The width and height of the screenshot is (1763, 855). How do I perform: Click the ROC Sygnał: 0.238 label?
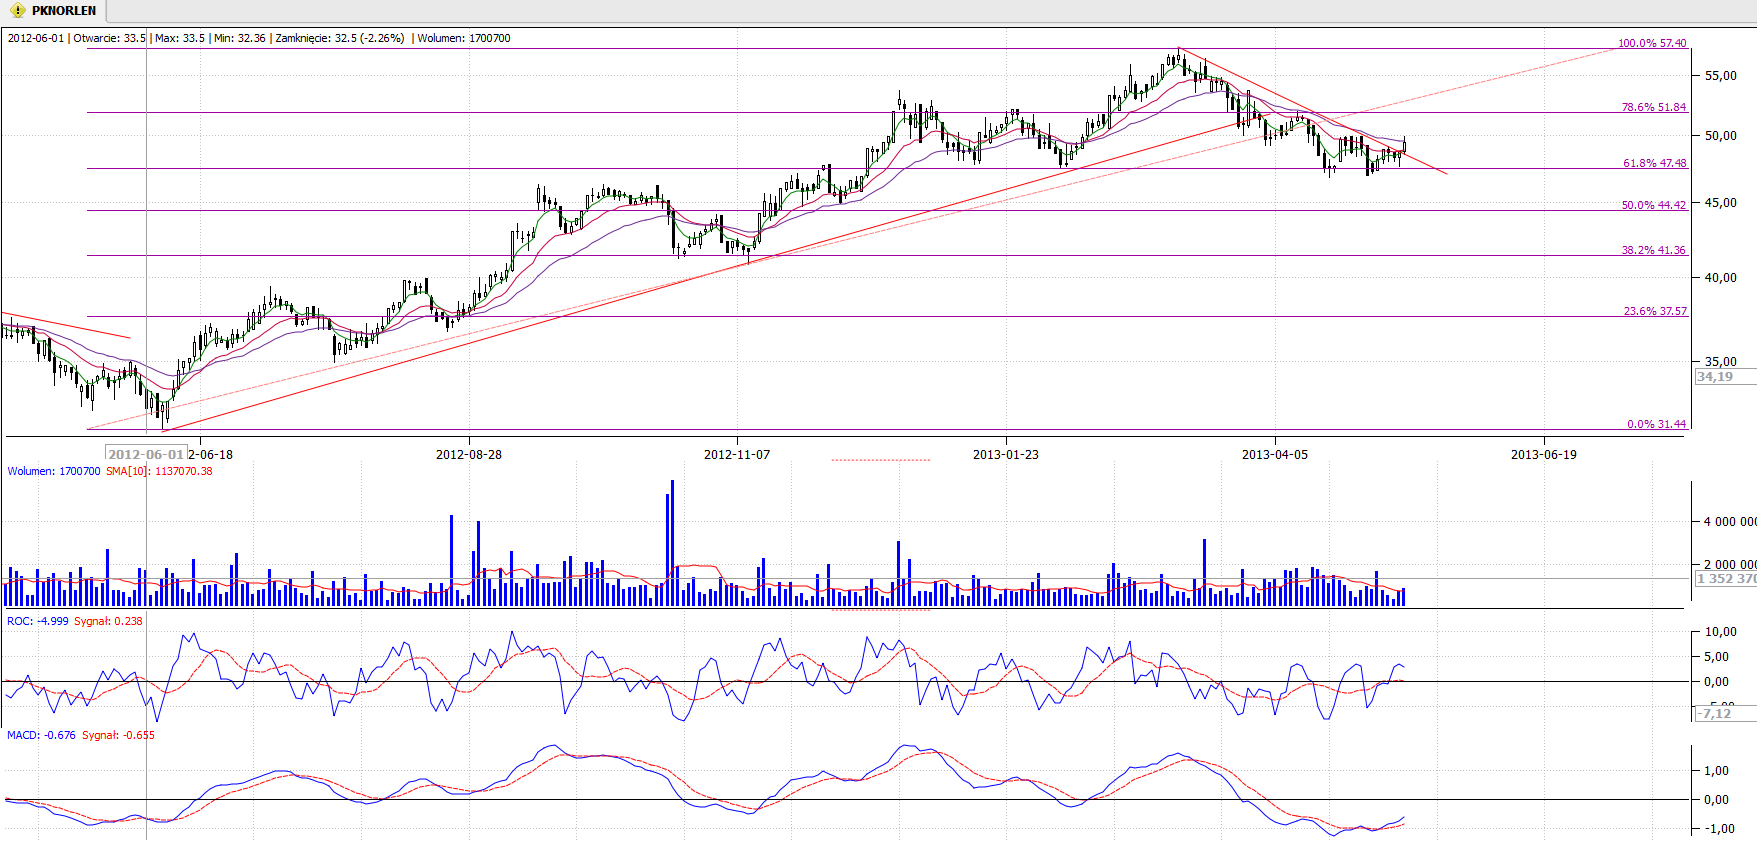click(x=108, y=621)
